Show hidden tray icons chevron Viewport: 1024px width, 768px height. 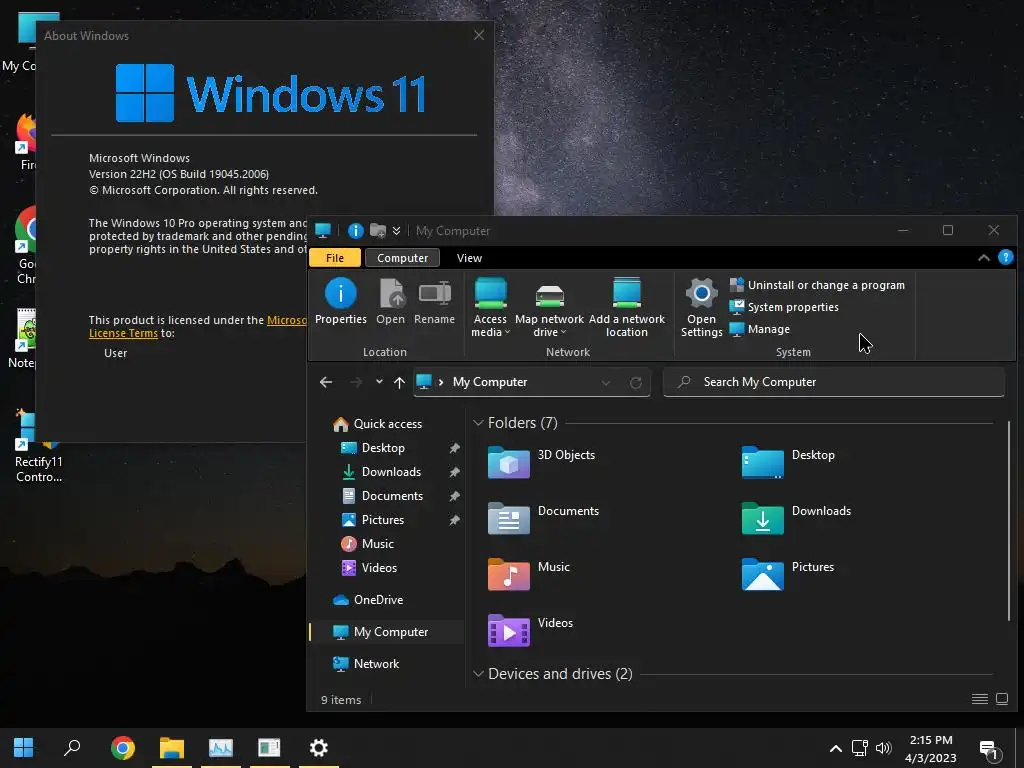(835, 748)
